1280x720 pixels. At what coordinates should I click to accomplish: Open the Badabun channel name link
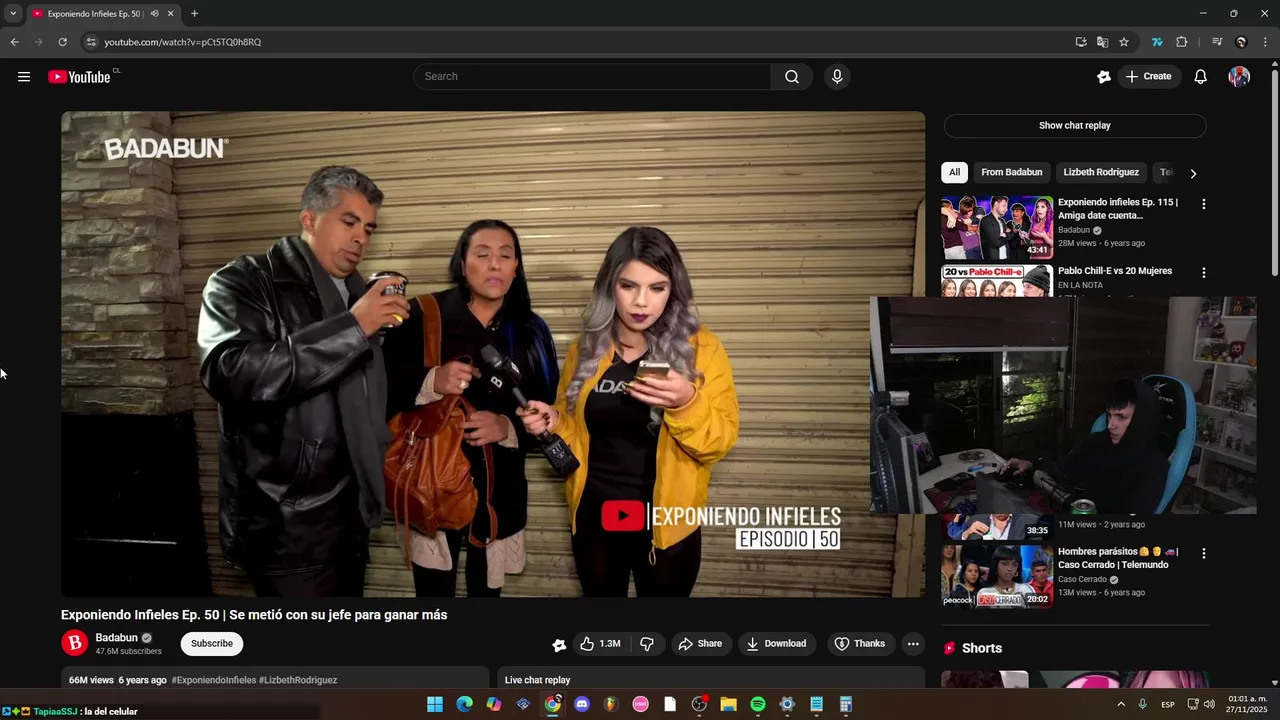(116, 638)
